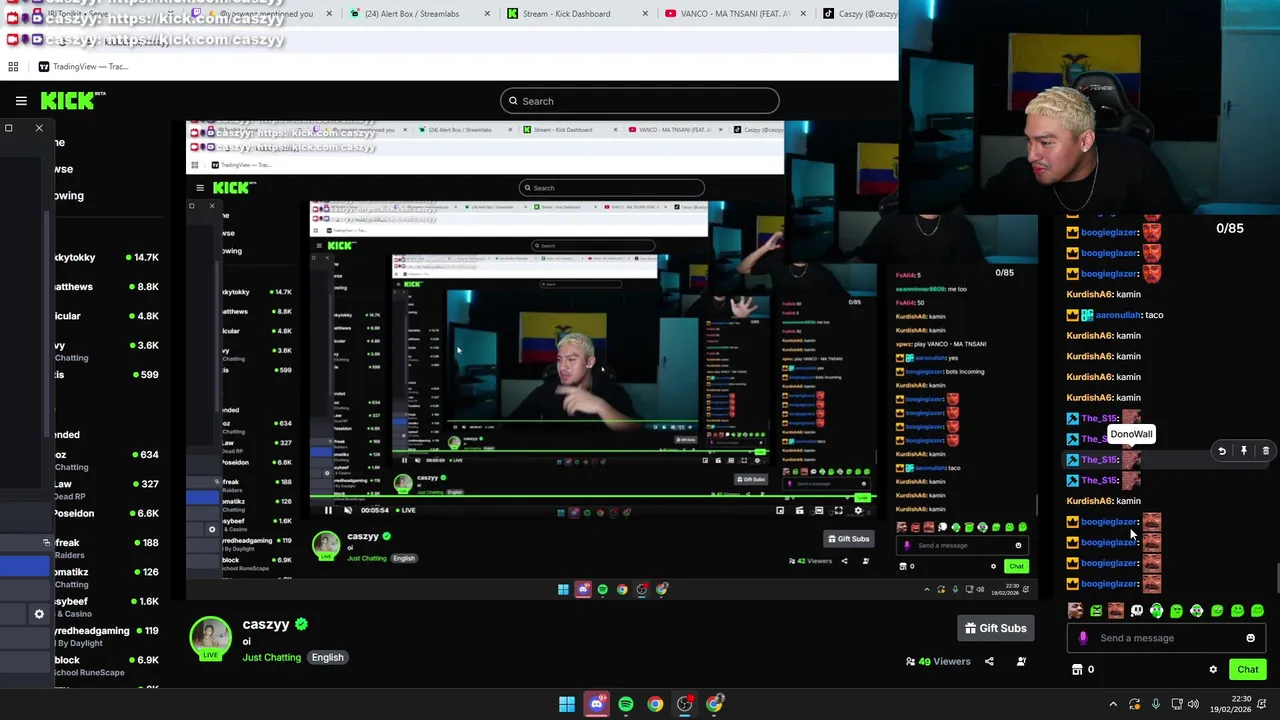Click the English language tag
Screen dimensions: 1280x720
[x=327, y=657]
